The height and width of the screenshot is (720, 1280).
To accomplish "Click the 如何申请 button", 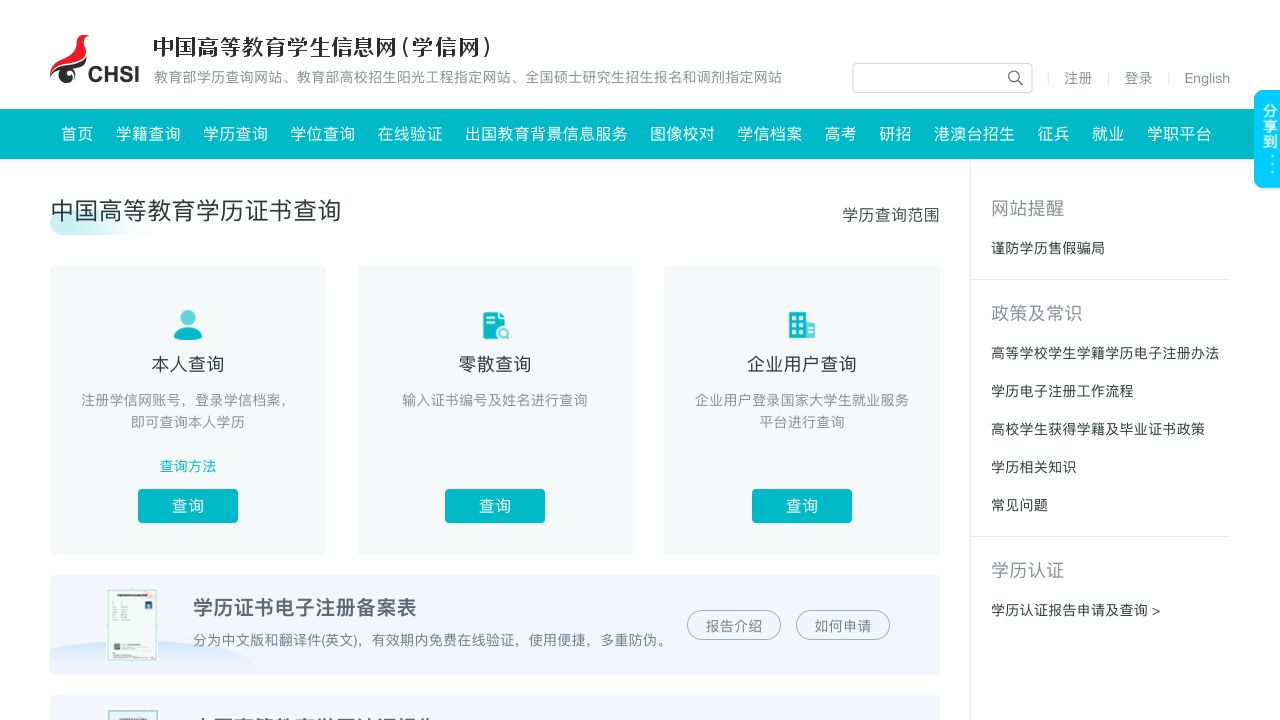I will click(x=843, y=626).
